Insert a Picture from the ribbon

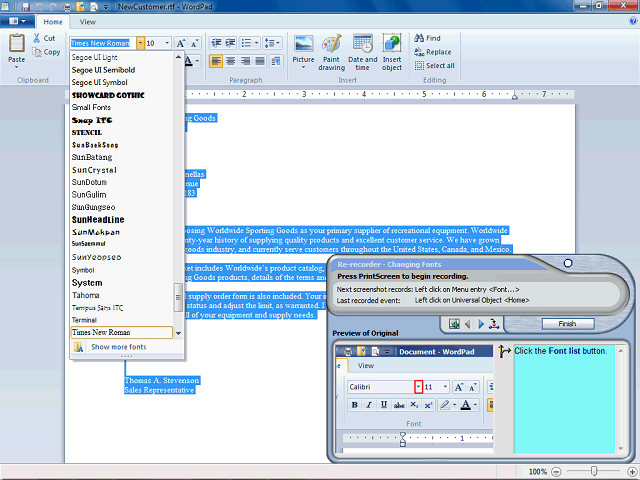(303, 48)
